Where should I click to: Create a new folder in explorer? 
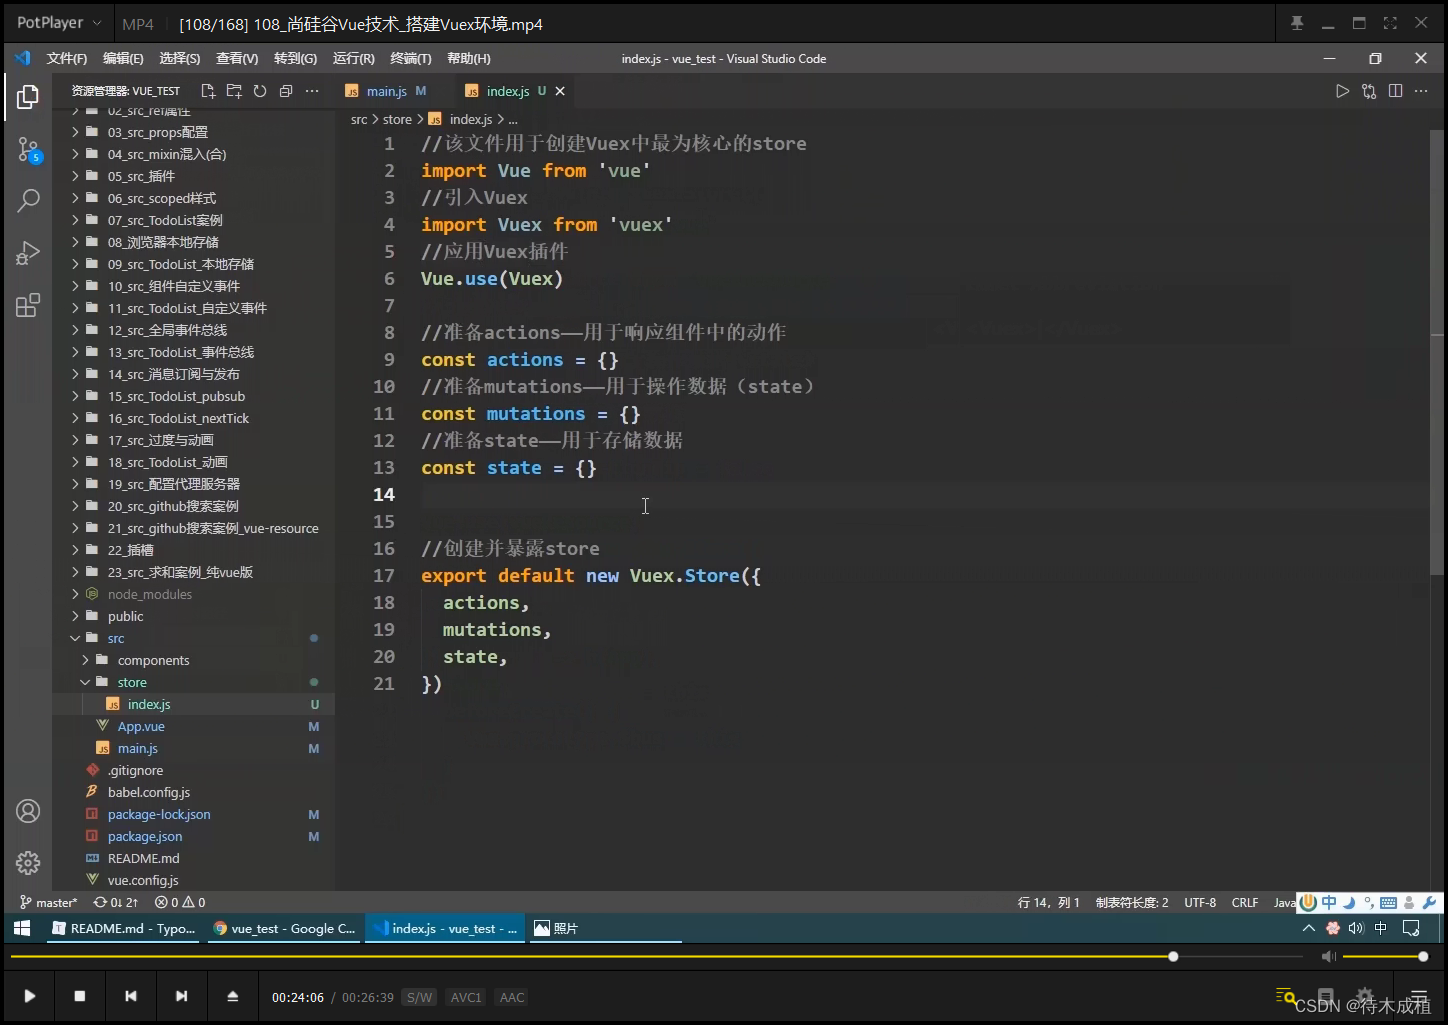coord(234,91)
